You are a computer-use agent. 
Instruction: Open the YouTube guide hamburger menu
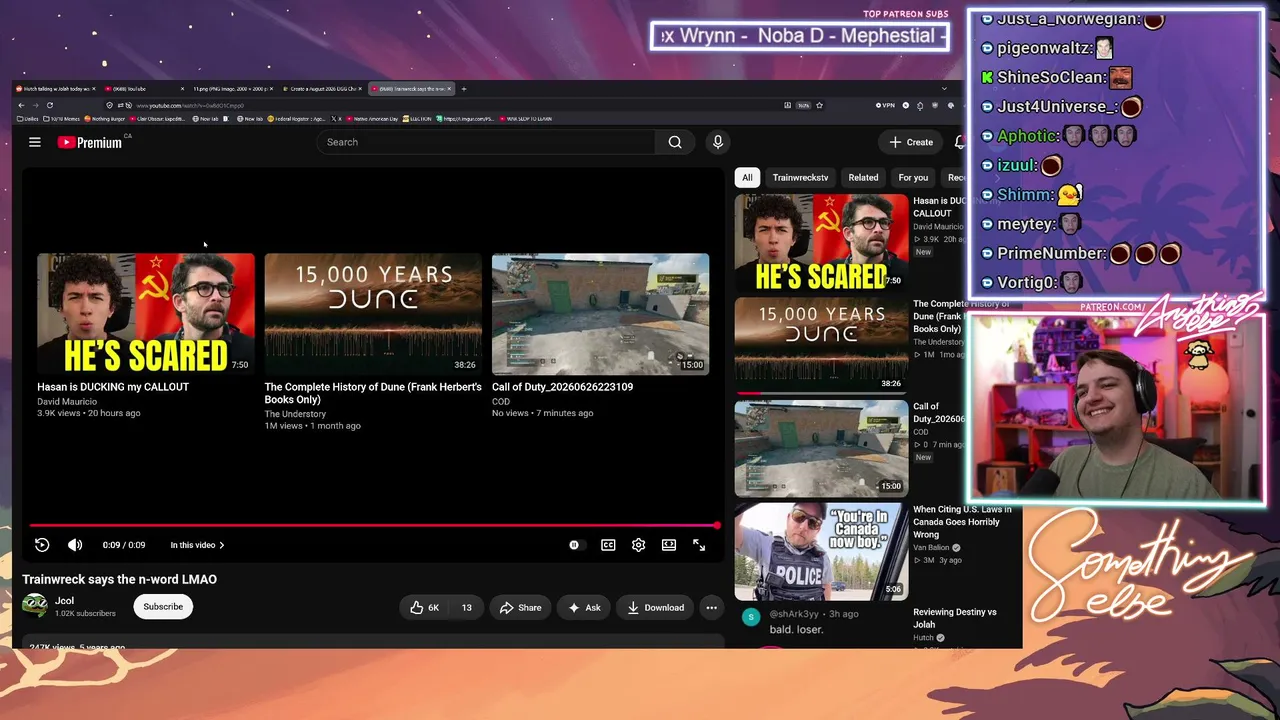[x=35, y=142]
